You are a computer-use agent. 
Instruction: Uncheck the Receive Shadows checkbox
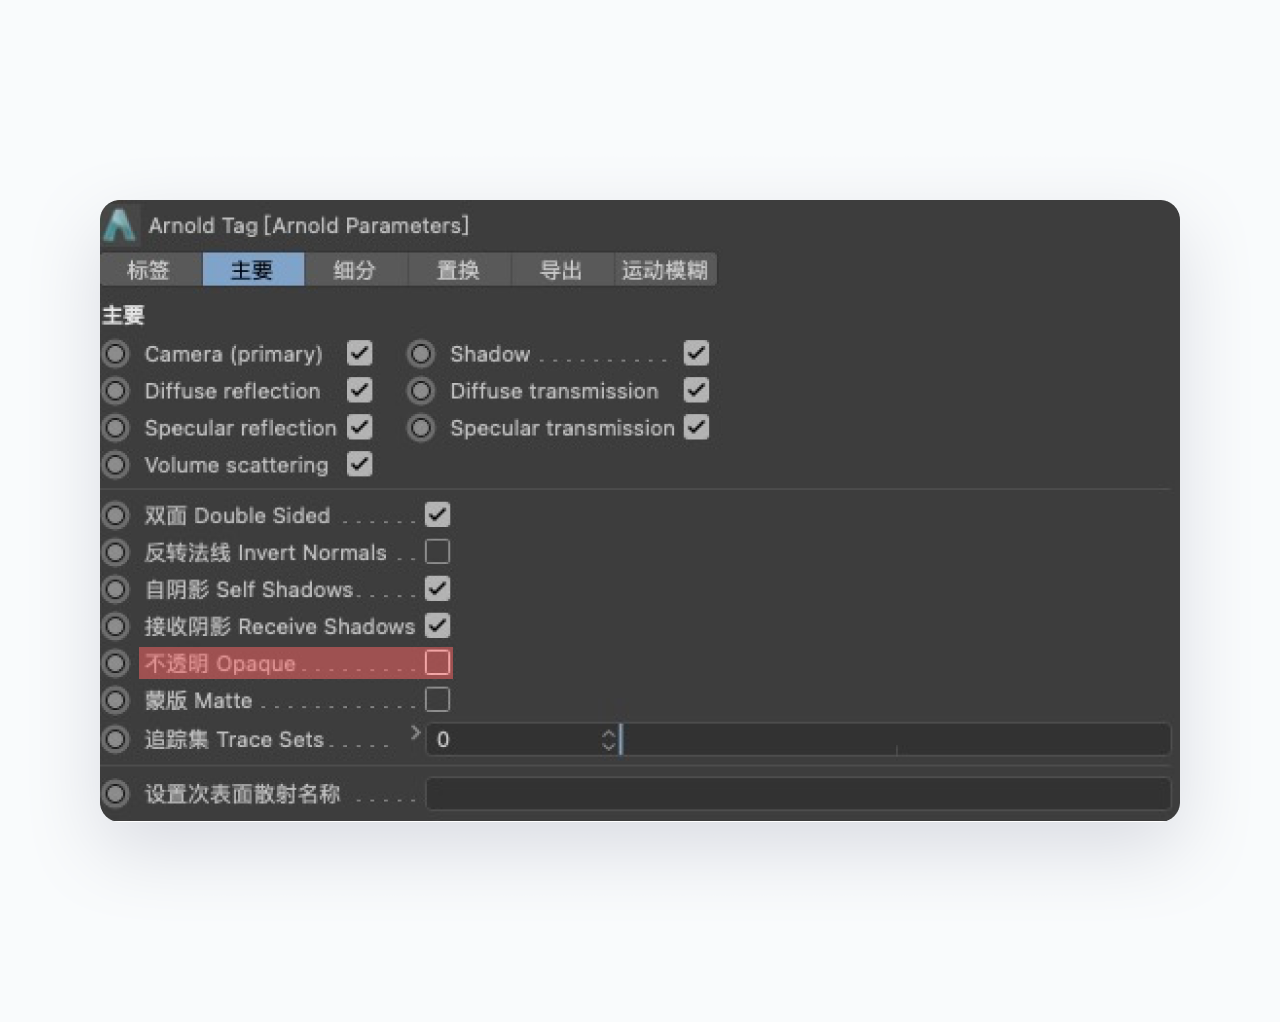pos(438,625)
